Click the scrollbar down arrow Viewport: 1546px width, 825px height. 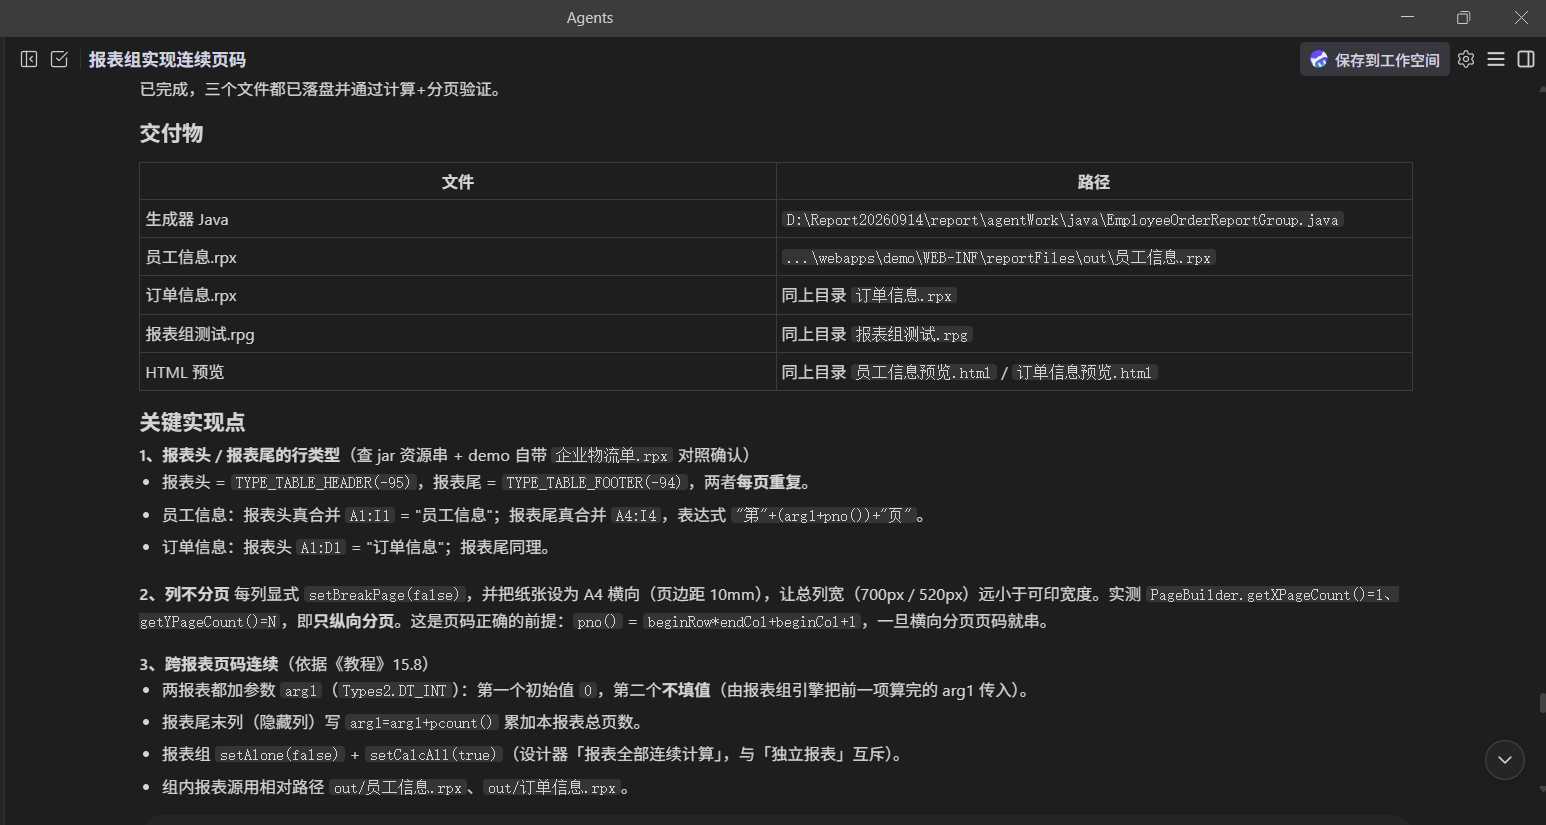tap(1542, 789)
